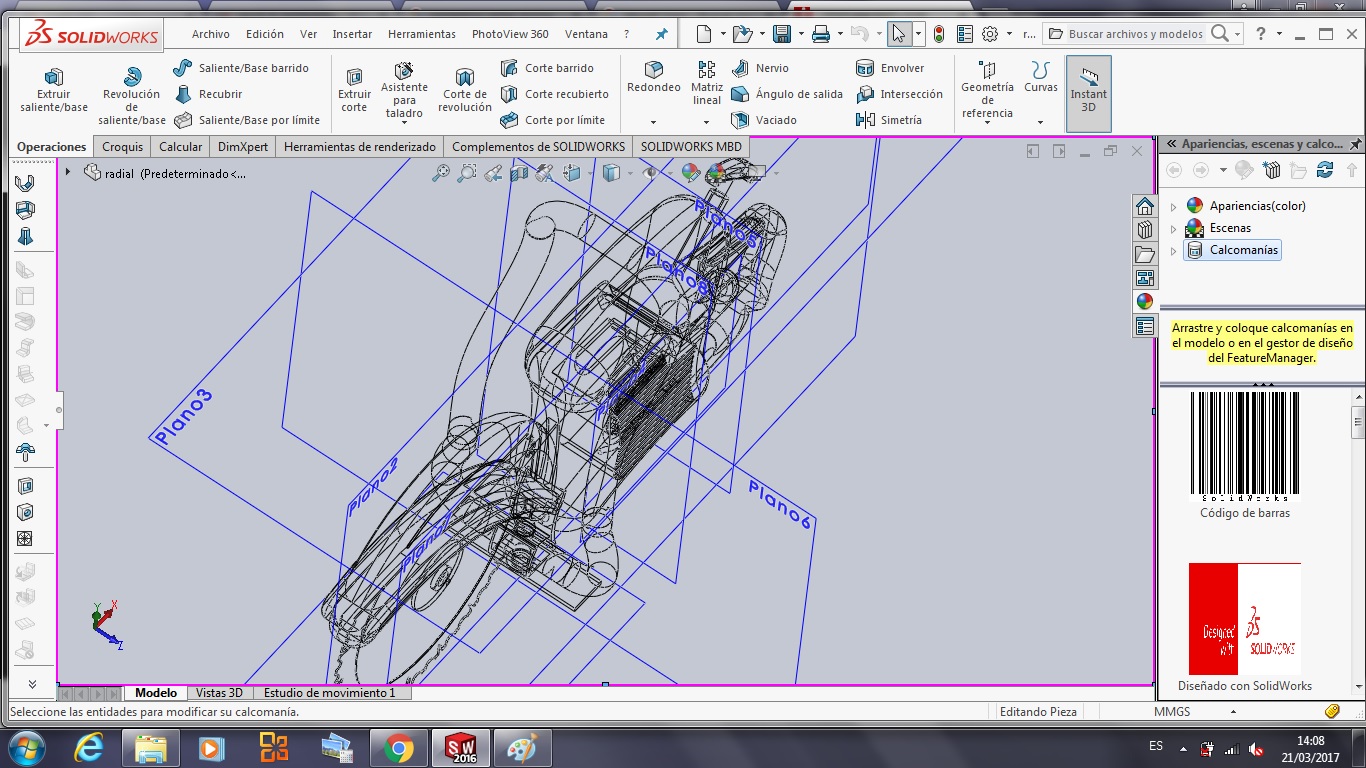The width and height of the screenshot is (1366, 768).
Task: Open the Curvas tool
Action: [1041, 78]
